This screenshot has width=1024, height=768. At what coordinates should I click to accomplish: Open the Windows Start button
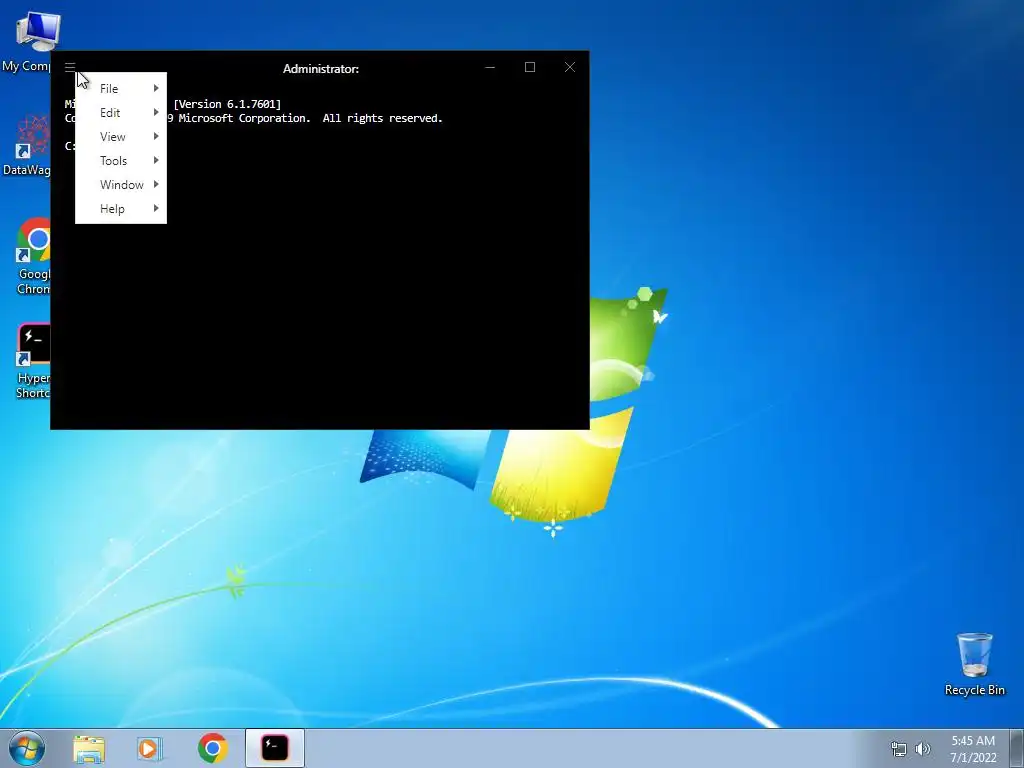tap(27, 748)
